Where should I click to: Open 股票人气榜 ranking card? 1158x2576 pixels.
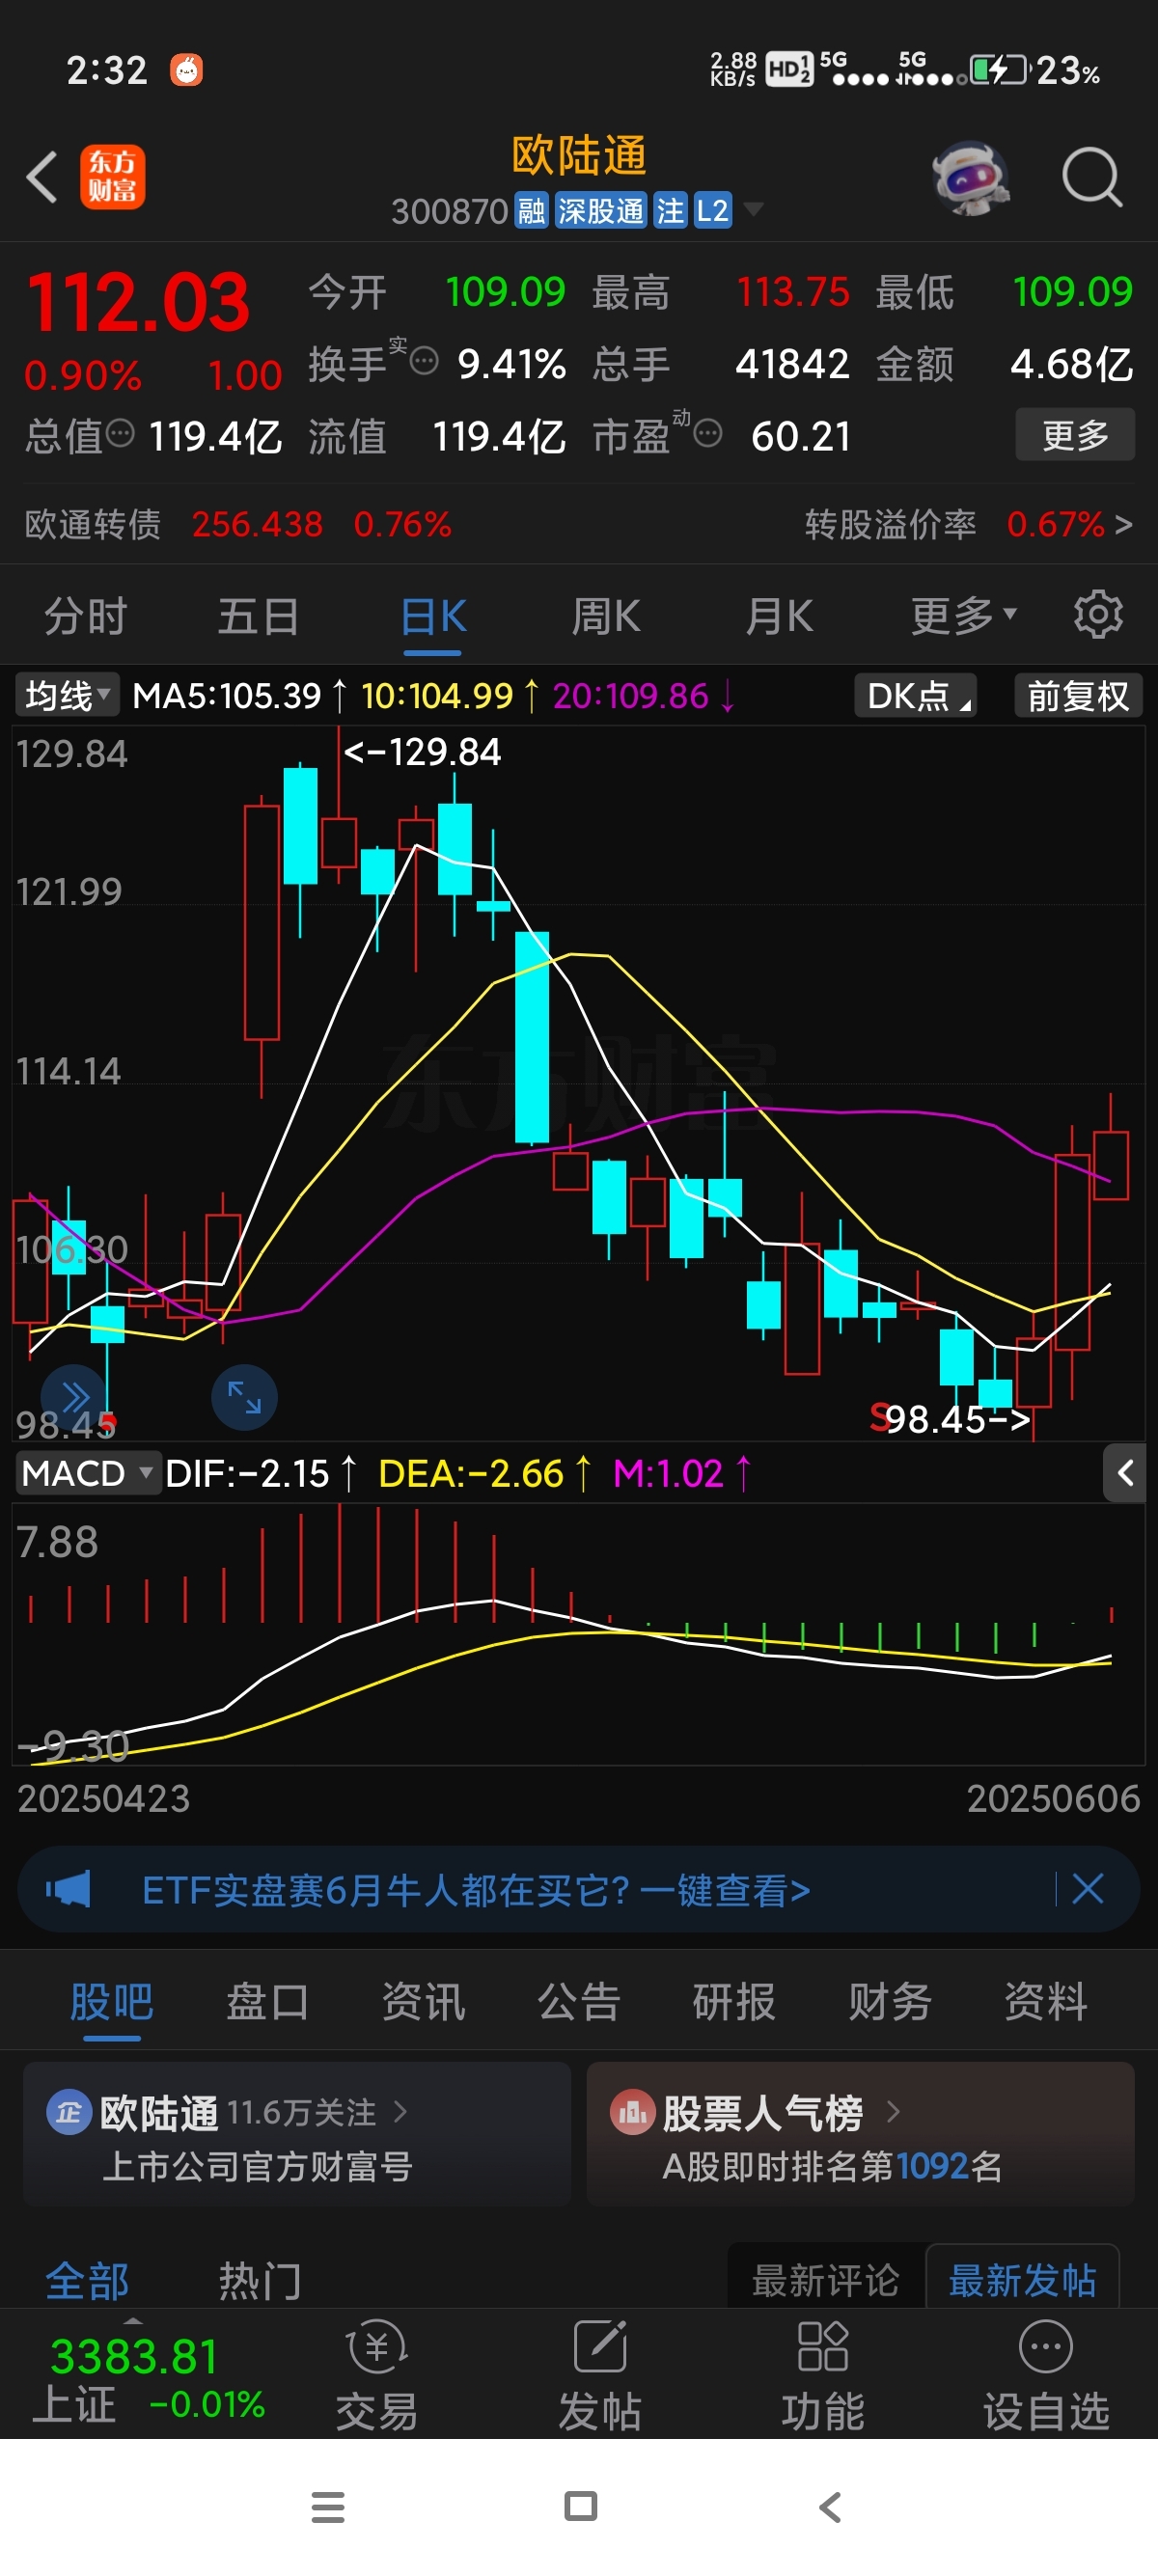pos(860,2133)
